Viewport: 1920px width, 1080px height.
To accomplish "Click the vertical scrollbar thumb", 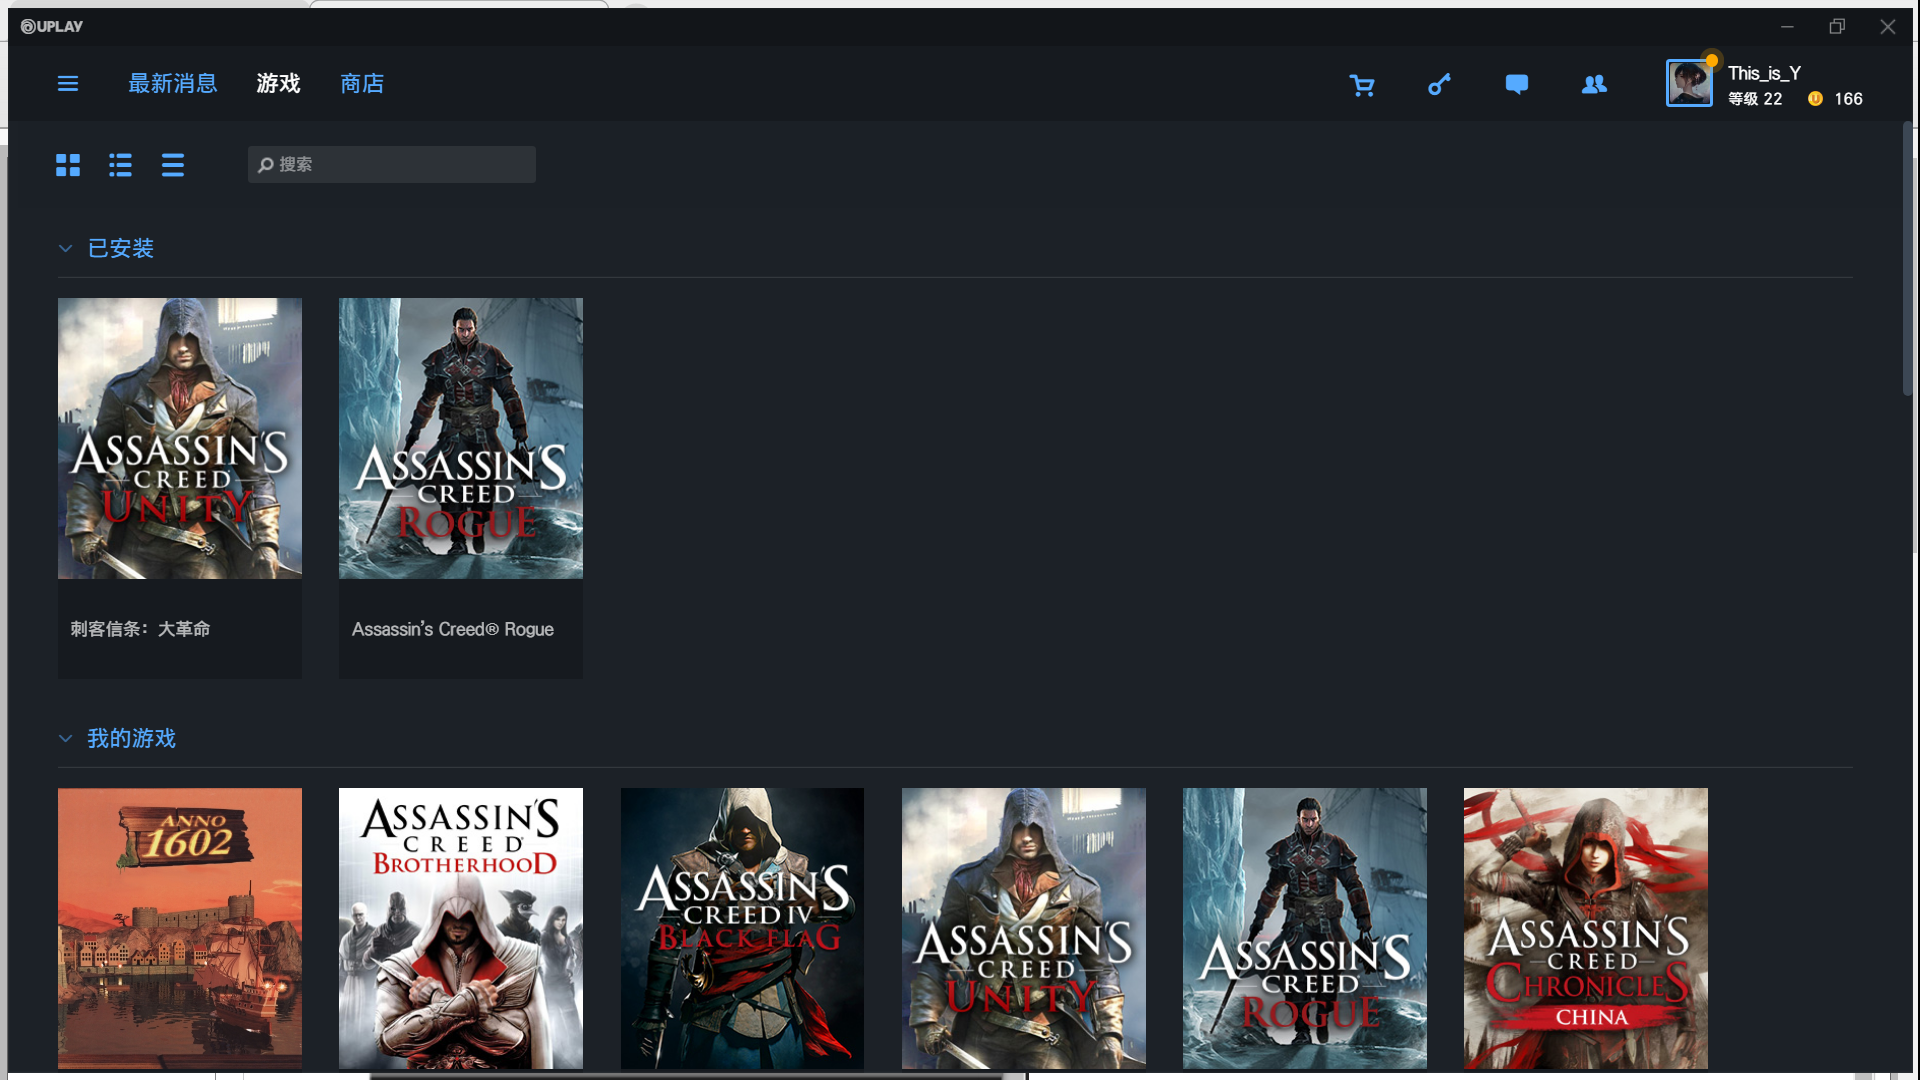I will pos(1908,260).
